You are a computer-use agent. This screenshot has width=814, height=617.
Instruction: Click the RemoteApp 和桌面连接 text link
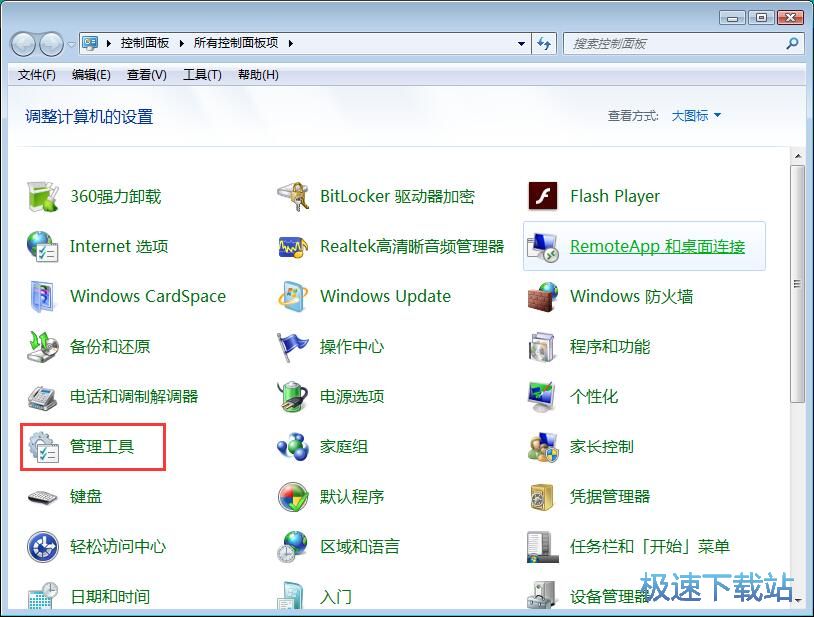click(657, 246)
